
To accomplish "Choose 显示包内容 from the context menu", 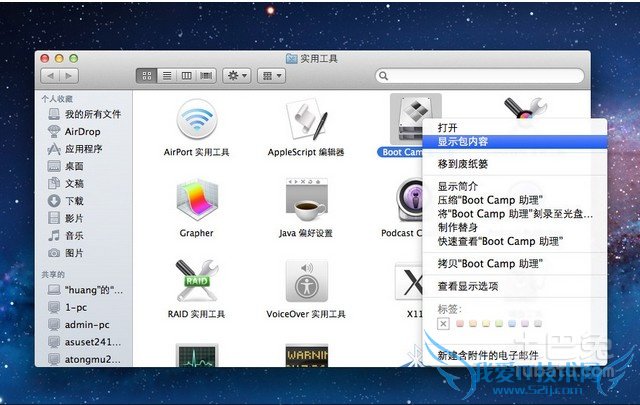I will [x=514, y=142].
